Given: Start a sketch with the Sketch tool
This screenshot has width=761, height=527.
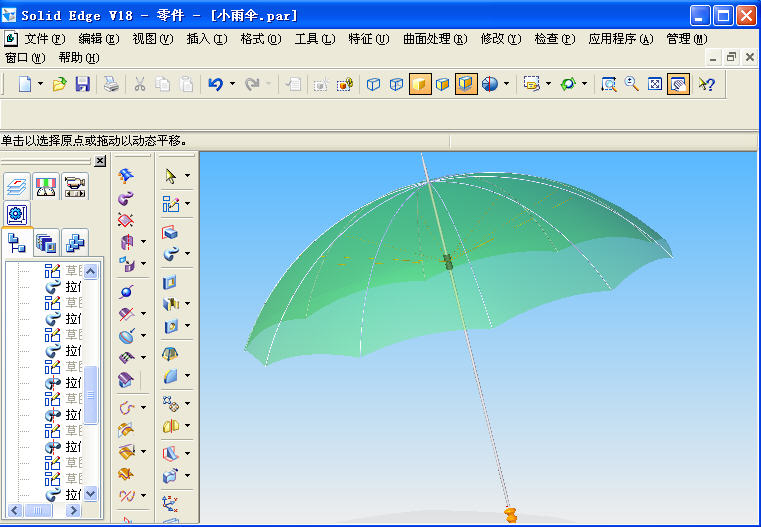Looking at the screenshot, I should [170, 204].
